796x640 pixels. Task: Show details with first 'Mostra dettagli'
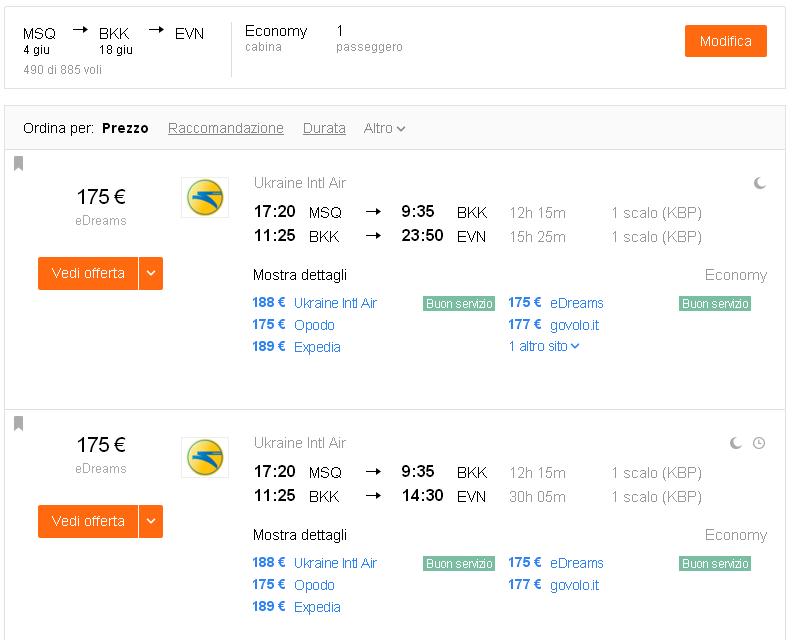tap(300, 275)
